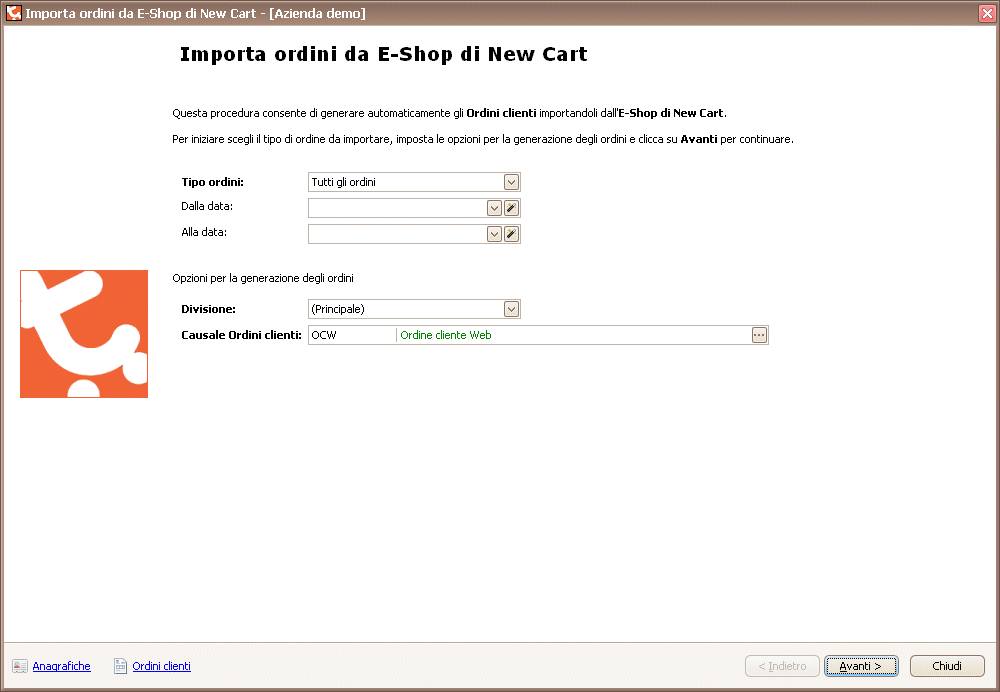Click the Chiudi button
Image resolution: width=1000 pixels, height=692 pixels.
[x=947, y=666]
